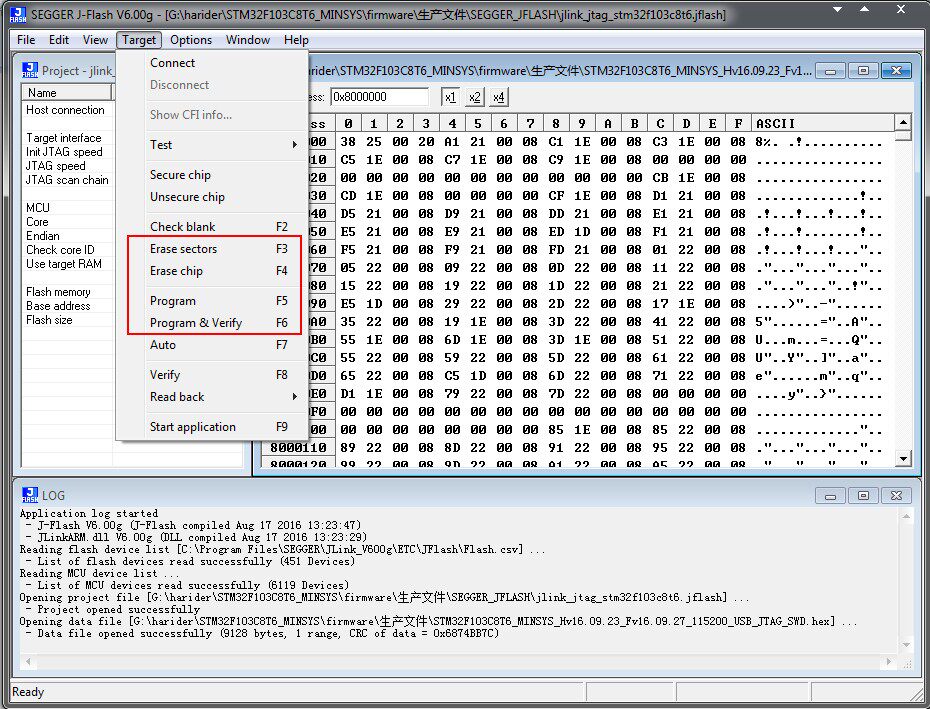Click the main window maximize arrow

click(865, 9)
